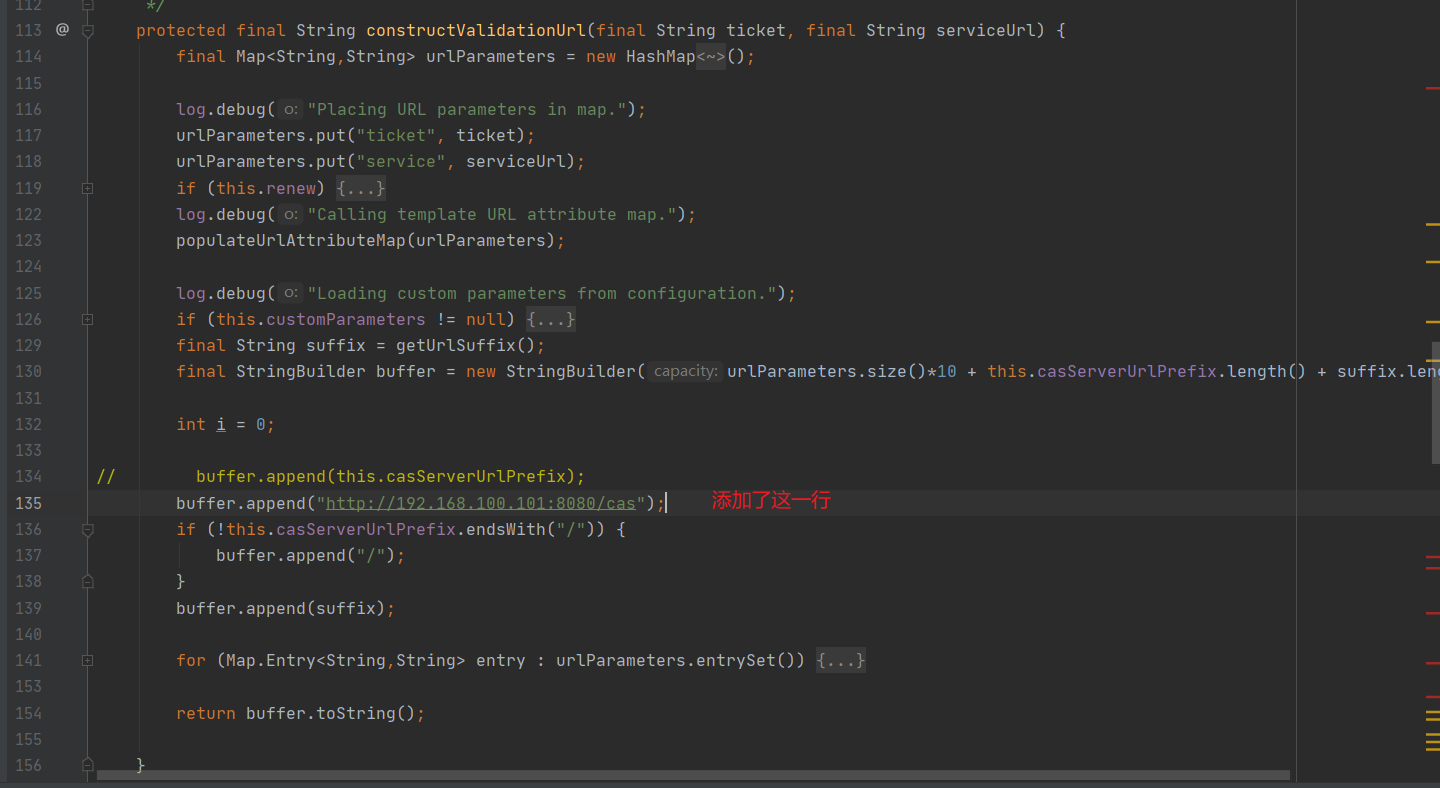Click line number 135 to select that line
The height and width of the screenshot is (788, 1440).
[28, 503]
